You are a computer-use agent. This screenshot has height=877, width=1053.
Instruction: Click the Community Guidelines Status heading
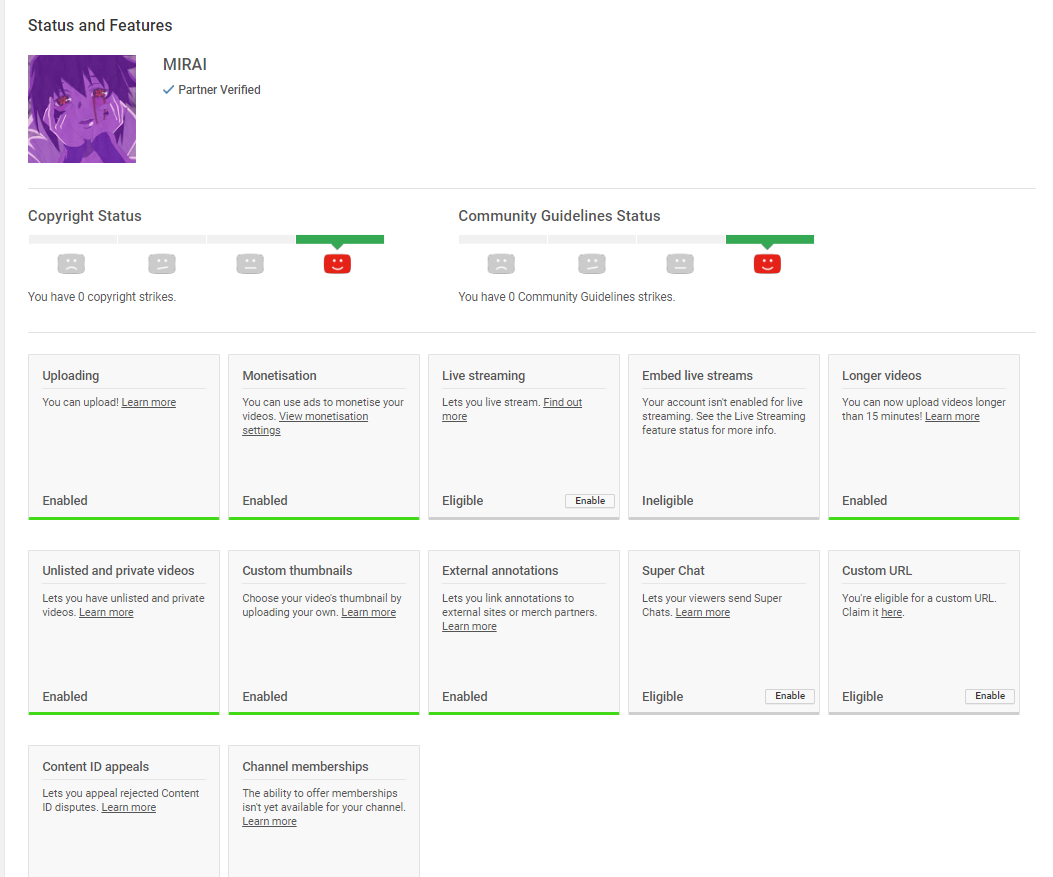coord(559,216)
